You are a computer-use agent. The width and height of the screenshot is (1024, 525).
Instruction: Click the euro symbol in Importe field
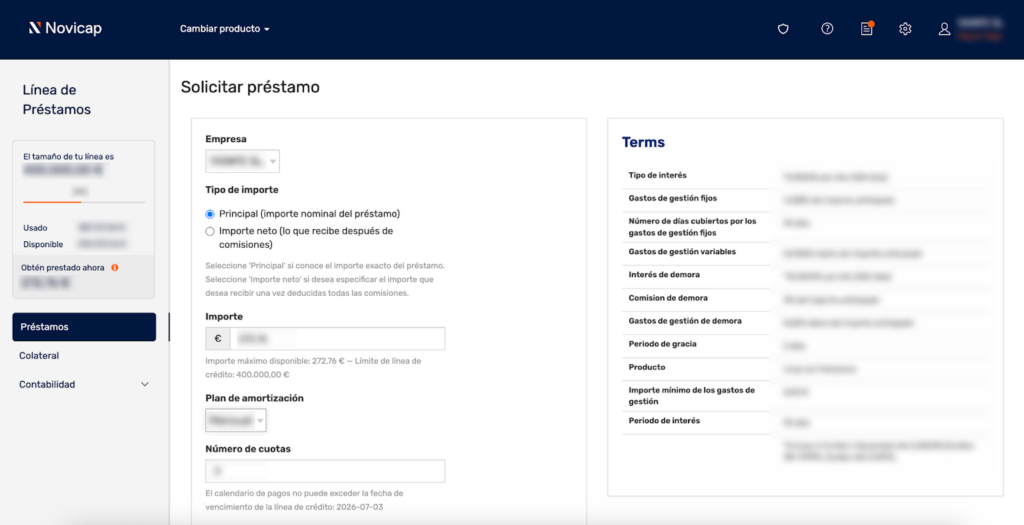tap(218, 339)
